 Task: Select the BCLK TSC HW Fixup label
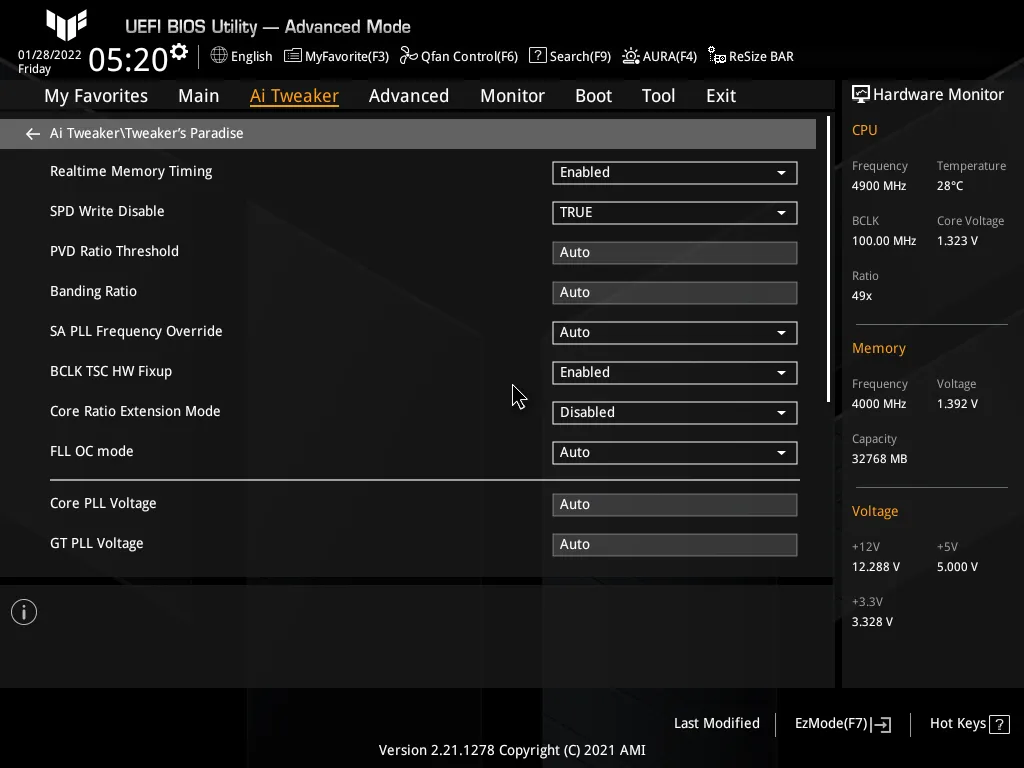click(111, 371)
